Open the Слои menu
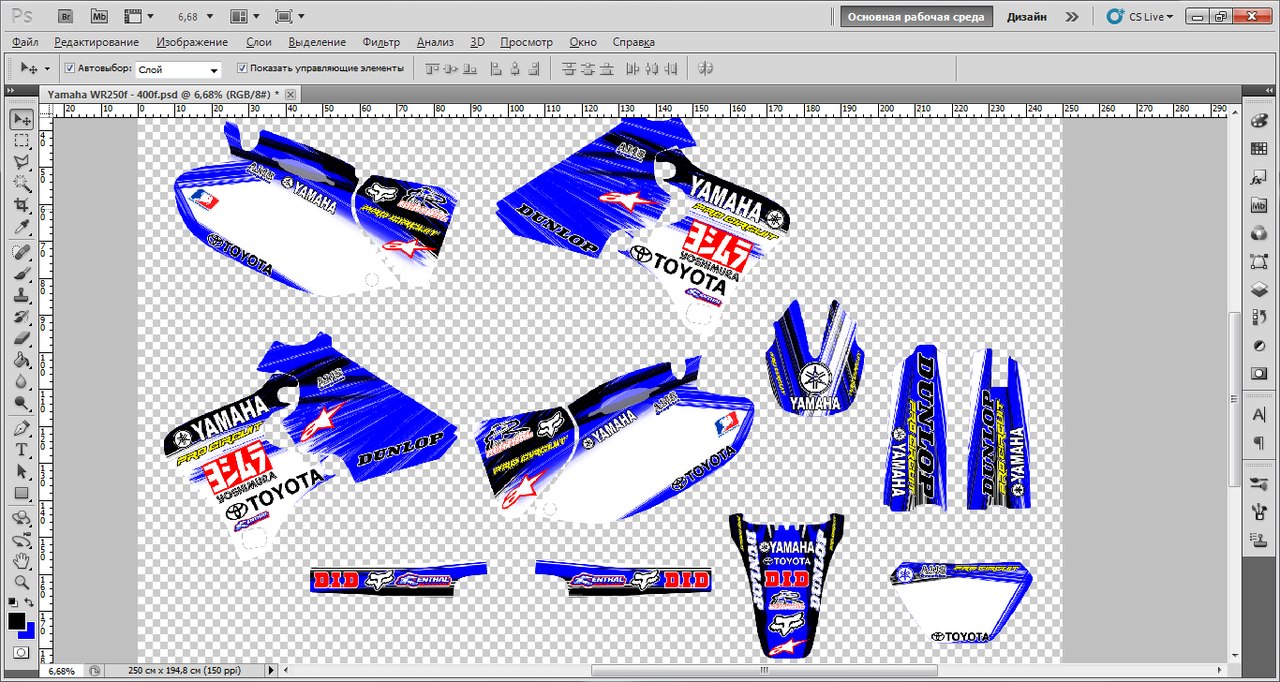The width and height of the screenshot is (1280, 682). click(x=259, y=42)
